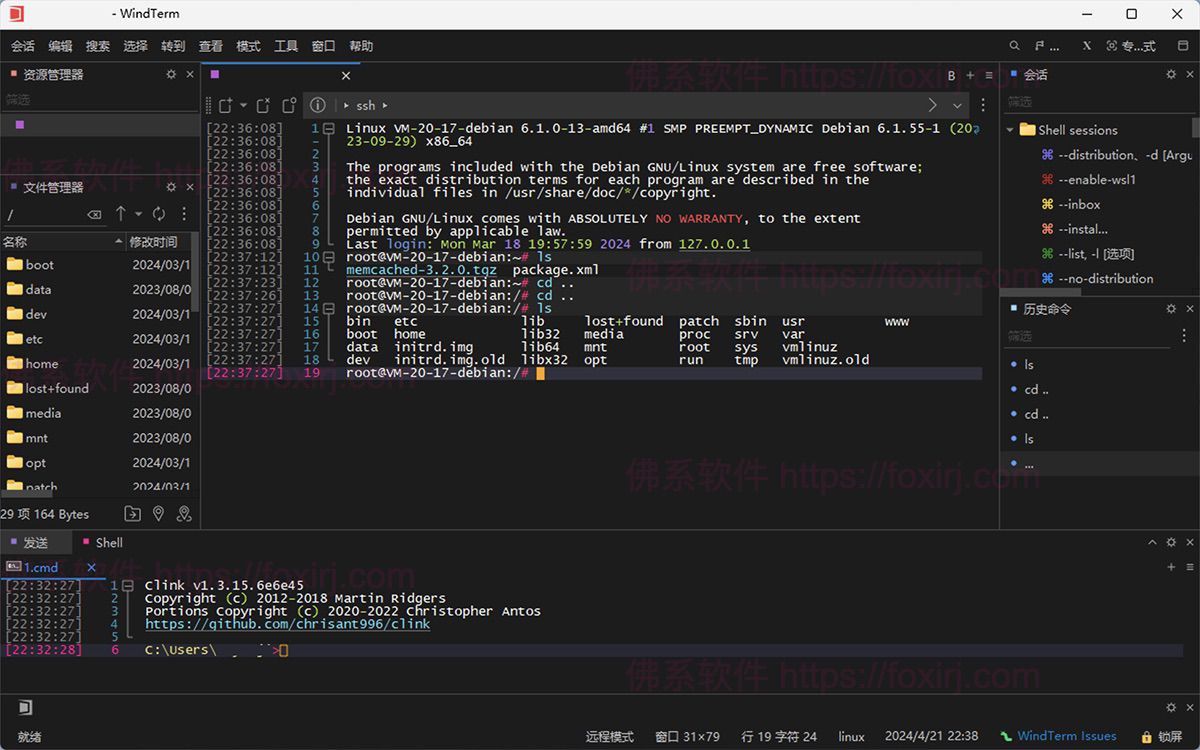Go up one directory in file manager

(x=121, y=214)
